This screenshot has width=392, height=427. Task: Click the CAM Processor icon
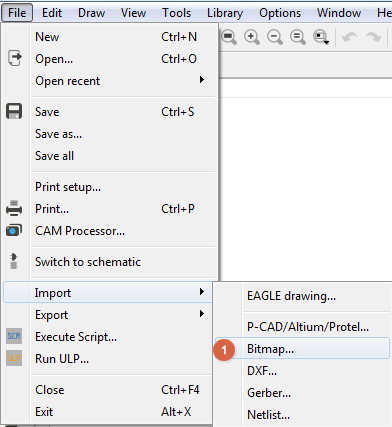click(x=14, y=230)
